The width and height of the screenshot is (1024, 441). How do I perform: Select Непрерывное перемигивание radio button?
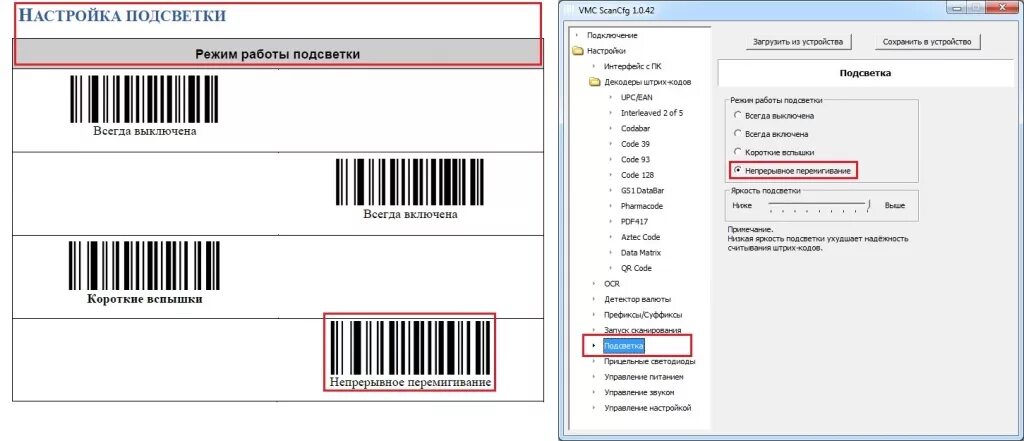pyautogui.click(x=738, y=171)
